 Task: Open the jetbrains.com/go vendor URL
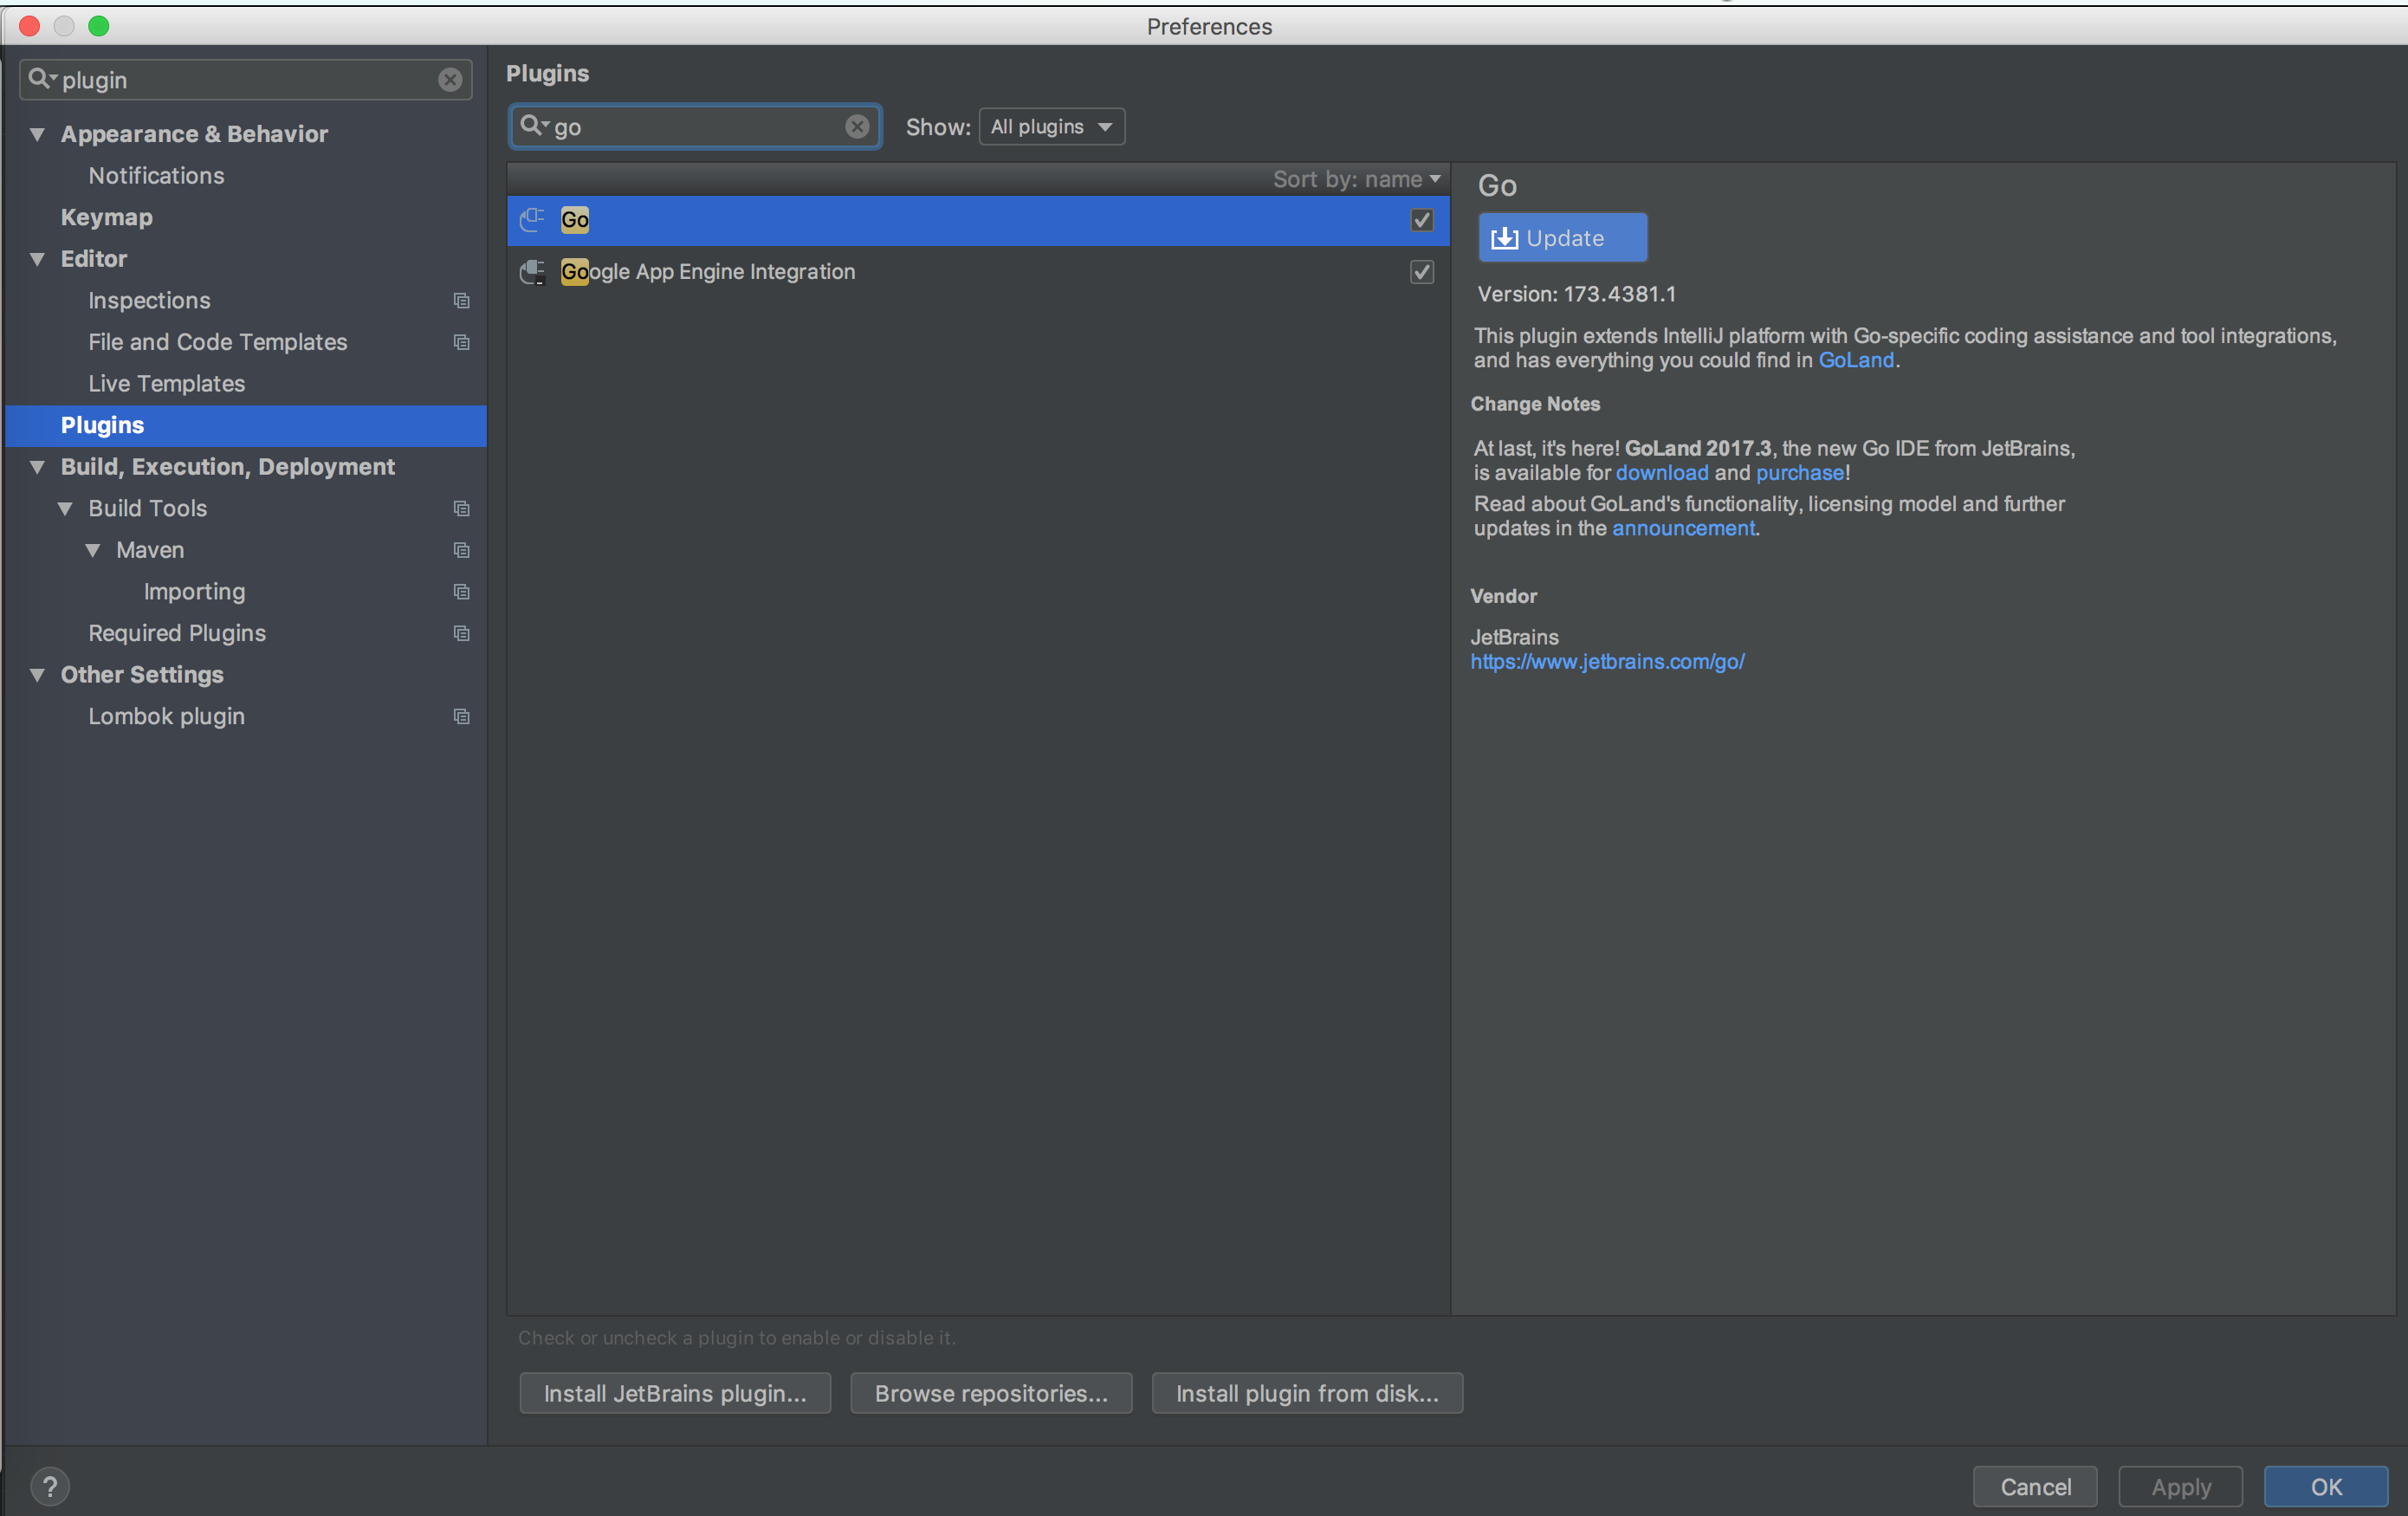pyautogui.click(x=1607, y=662)
